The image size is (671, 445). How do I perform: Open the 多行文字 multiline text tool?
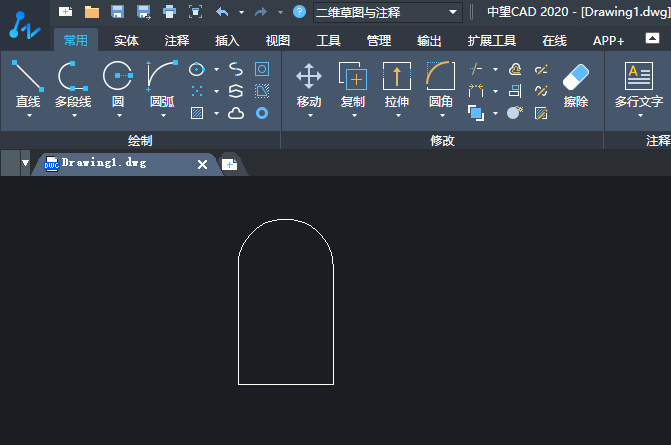639,84
